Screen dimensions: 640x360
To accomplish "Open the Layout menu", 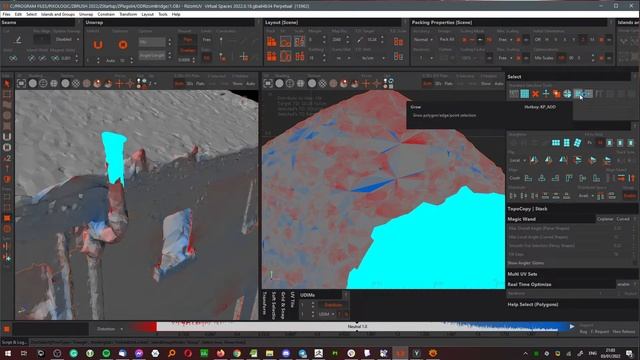I will (x=147, y=14).
